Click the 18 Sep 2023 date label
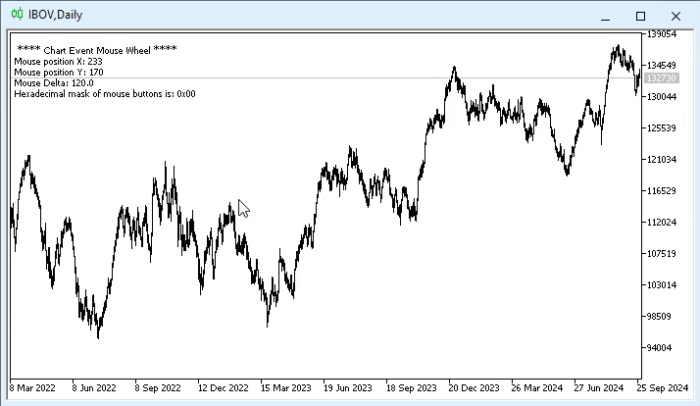This screenshot has height=406, width=700. (x=411, y=388)
